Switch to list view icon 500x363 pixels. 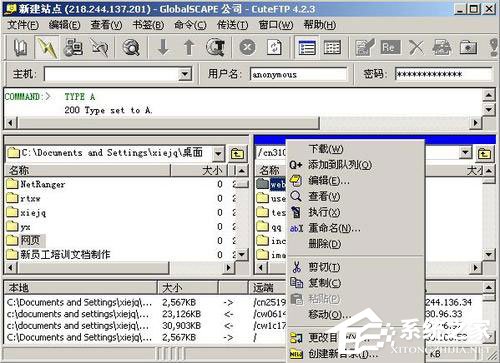tap(307, 47)
